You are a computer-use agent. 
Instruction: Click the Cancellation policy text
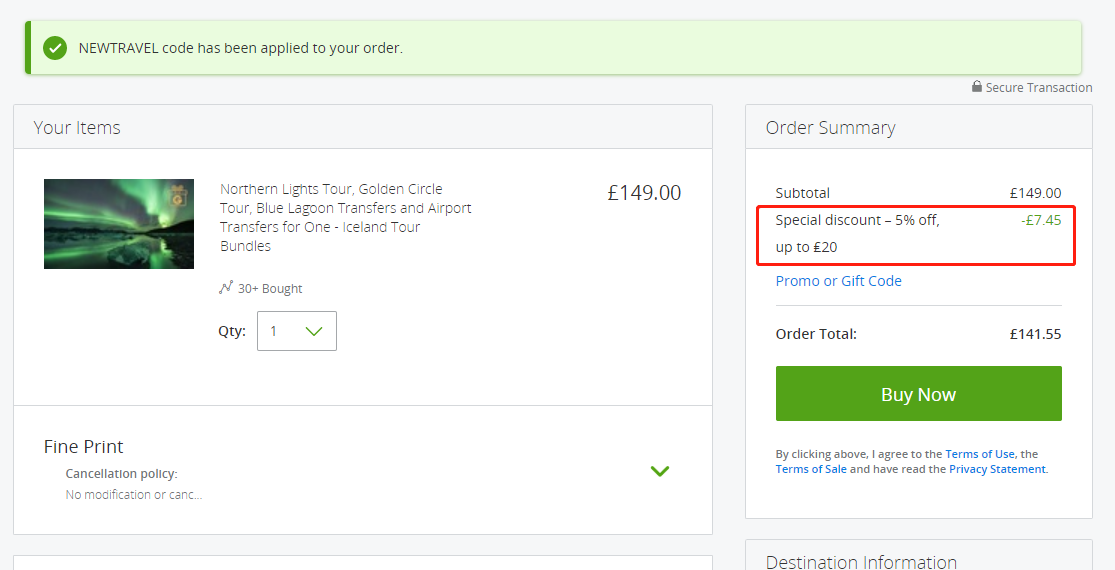[x=122, y=473]
